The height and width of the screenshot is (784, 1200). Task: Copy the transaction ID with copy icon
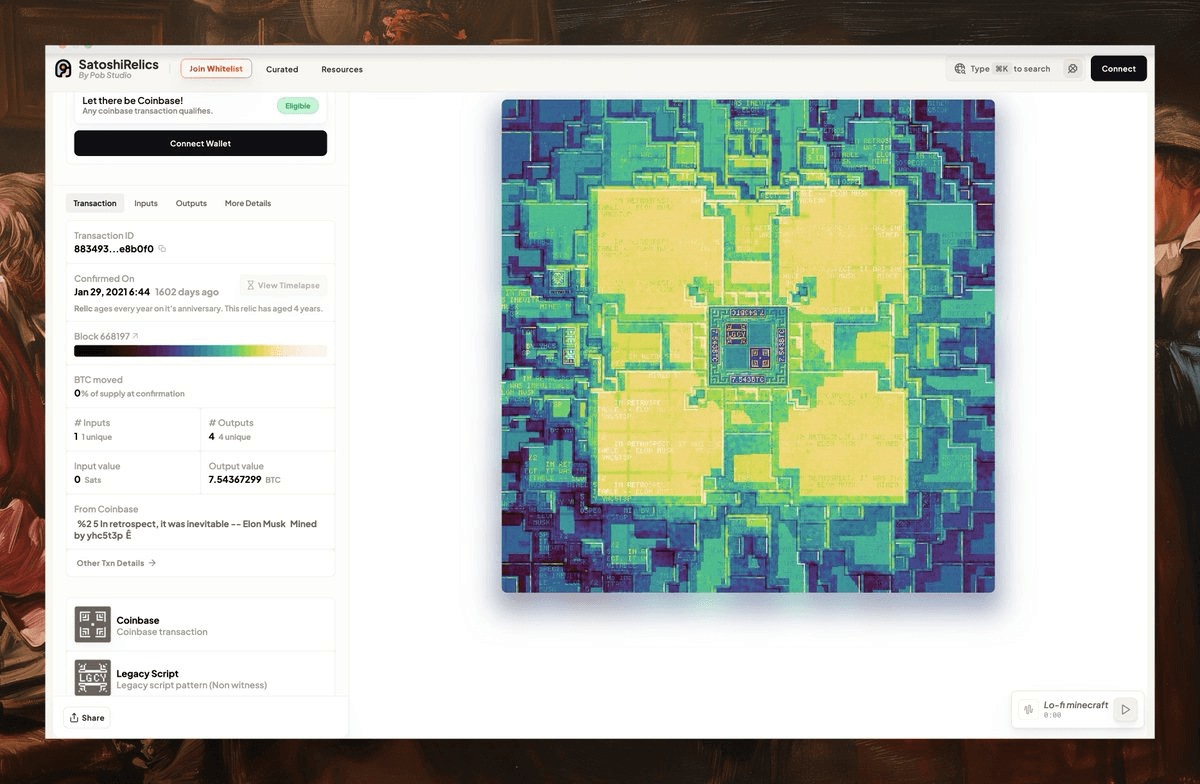162,249
